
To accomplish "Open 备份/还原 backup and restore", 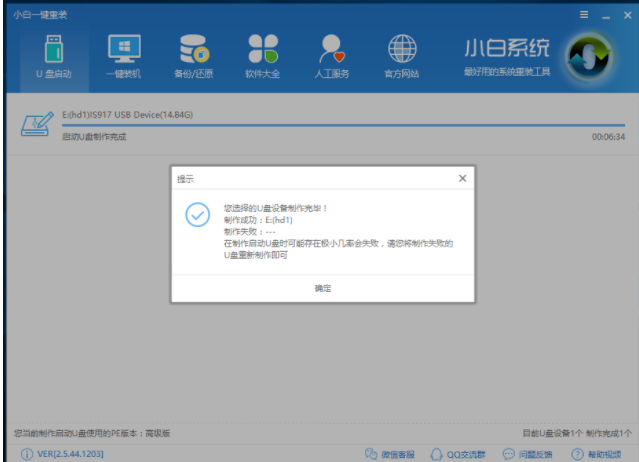I will point(193,56).
